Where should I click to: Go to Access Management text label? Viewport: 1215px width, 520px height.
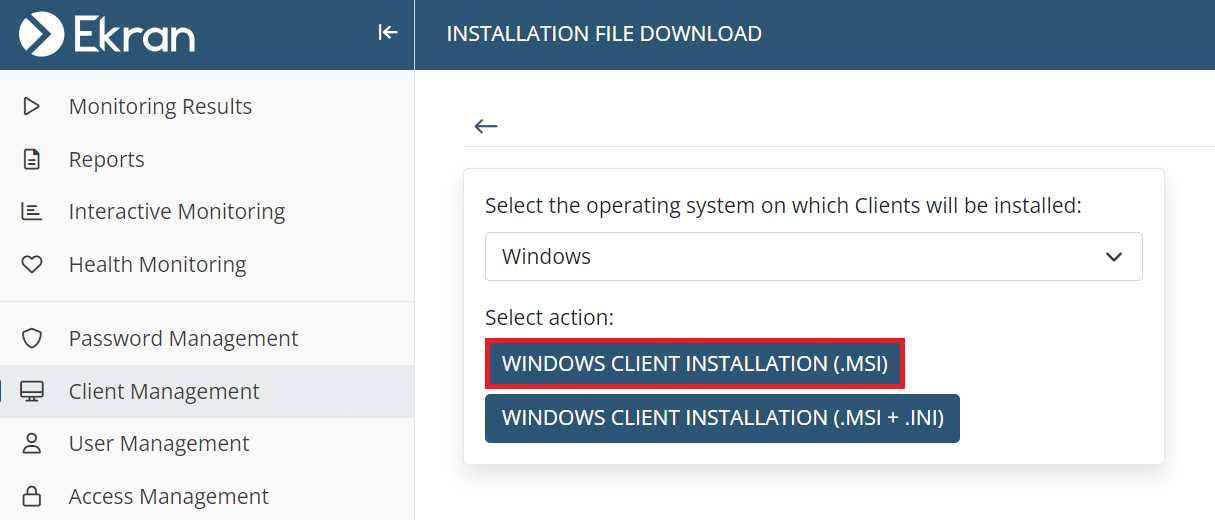coord(168,496)
